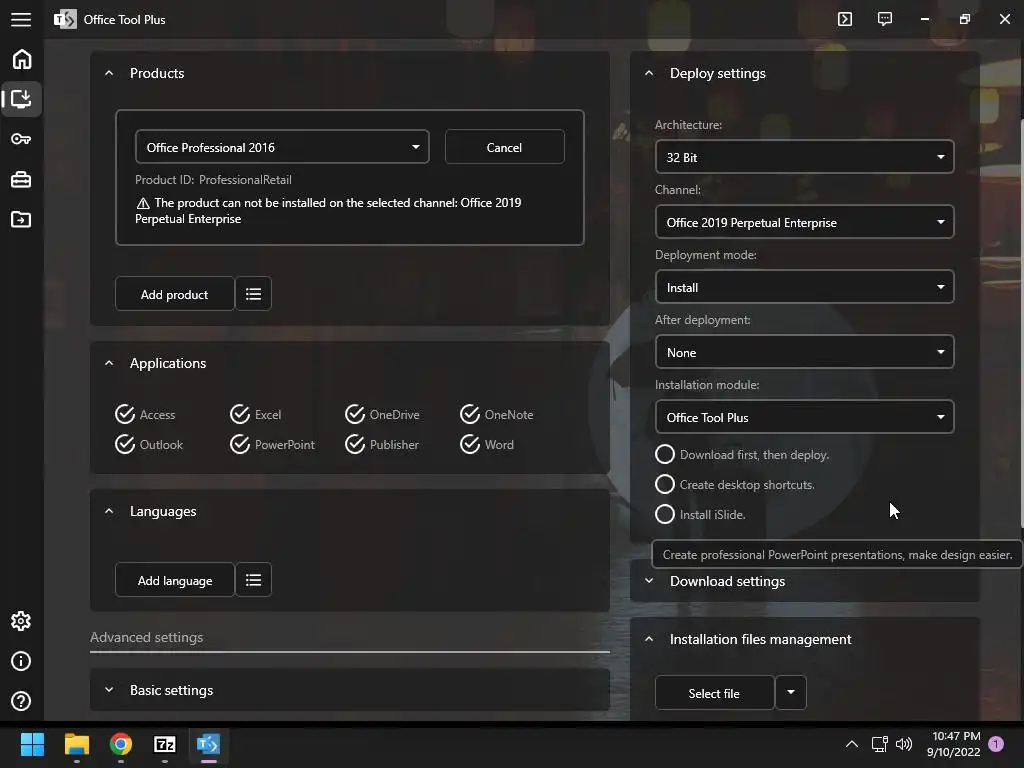The image size is (1024, 768).
Task: Open the After deployment None dropdown
Action: (x=805, y=352)
